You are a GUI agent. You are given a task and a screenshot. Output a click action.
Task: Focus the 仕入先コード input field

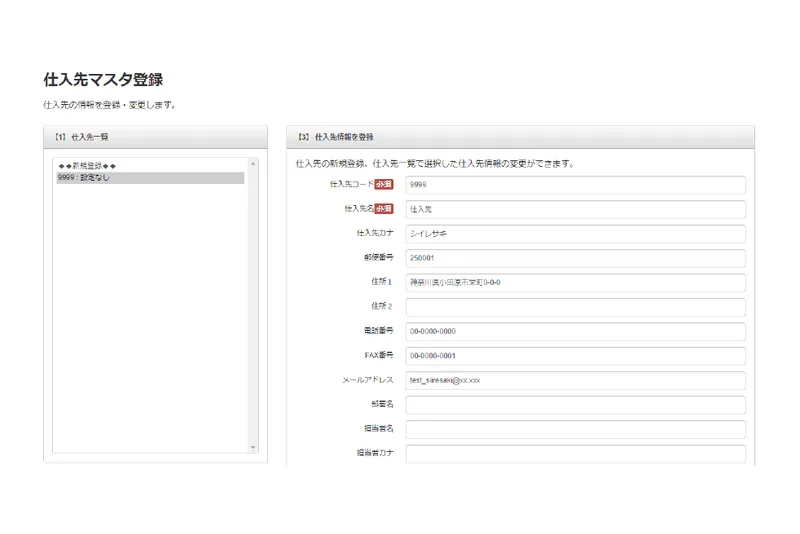(x=576, y=185)
